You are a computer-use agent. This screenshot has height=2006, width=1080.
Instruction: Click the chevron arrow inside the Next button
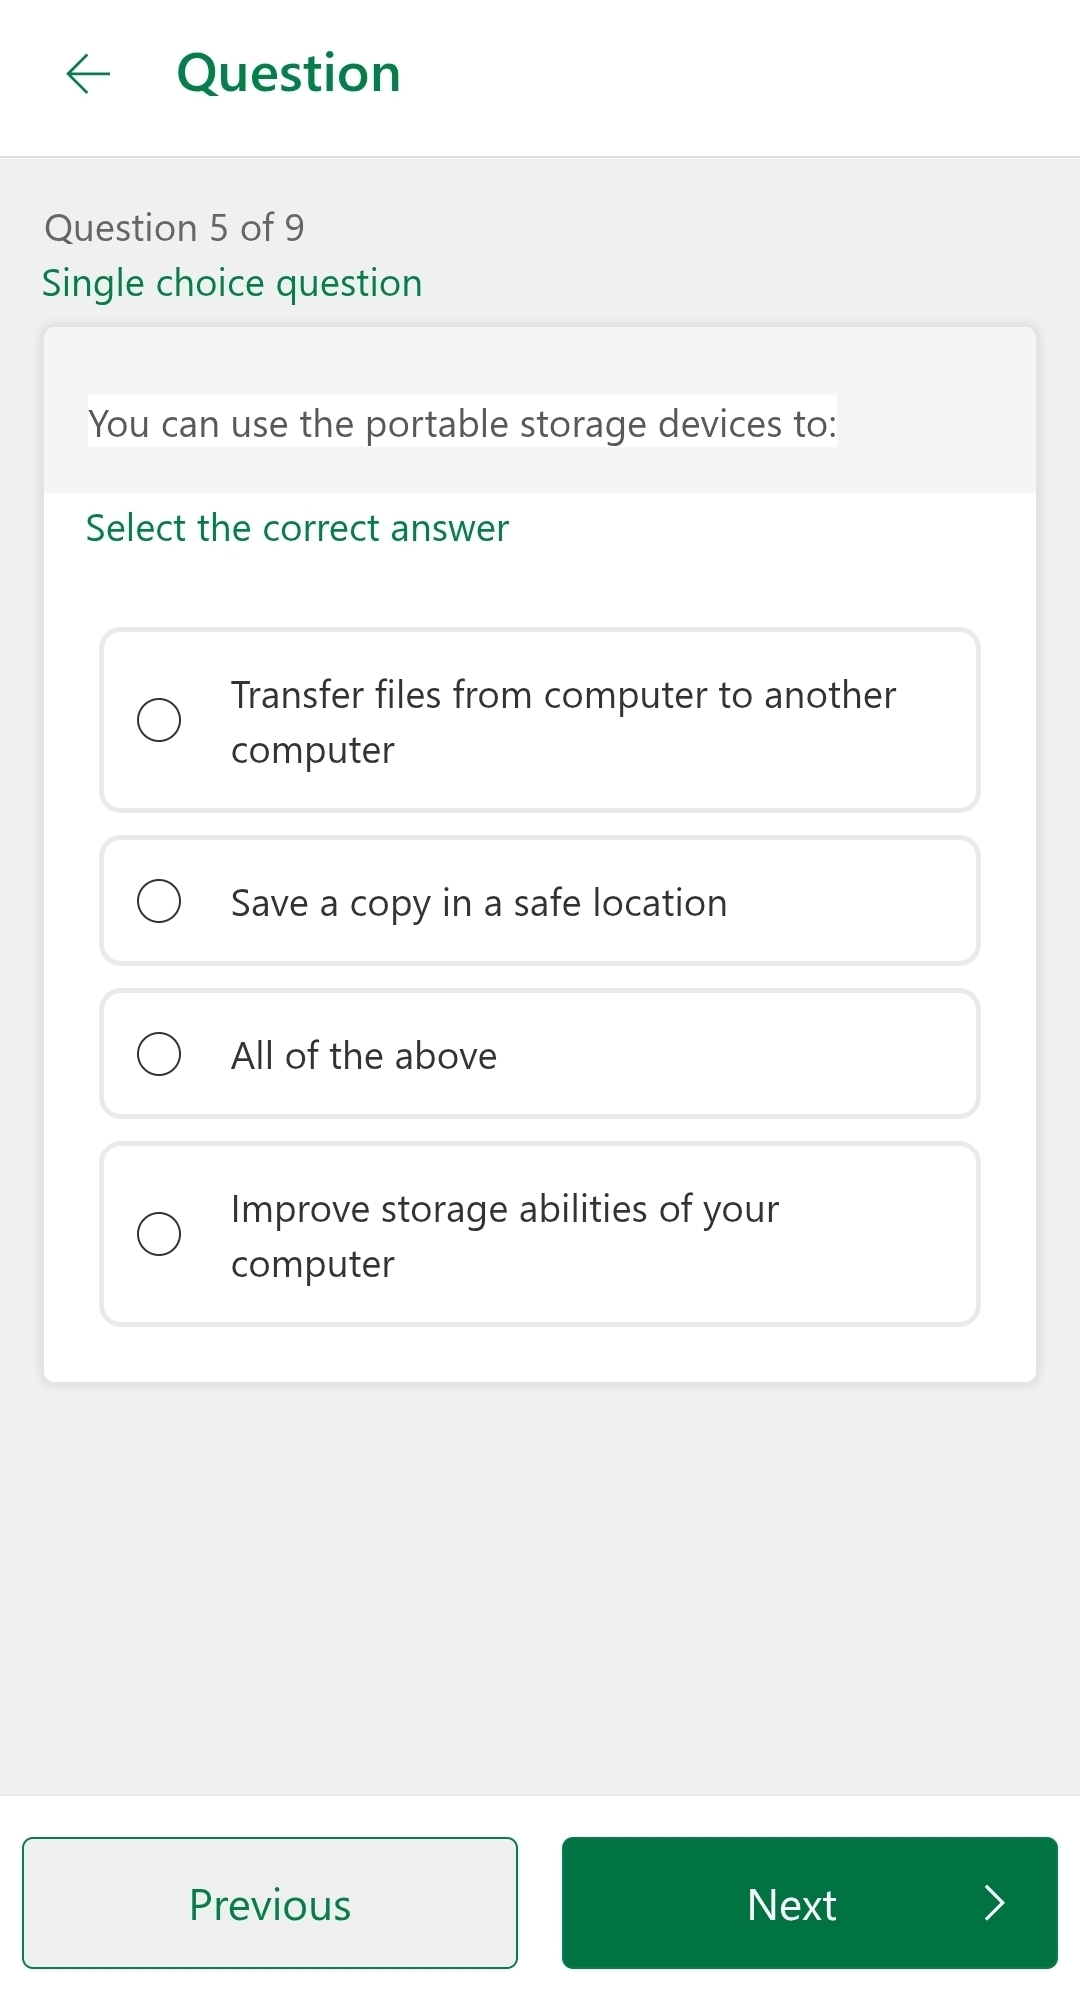(x=993, y=1904)
